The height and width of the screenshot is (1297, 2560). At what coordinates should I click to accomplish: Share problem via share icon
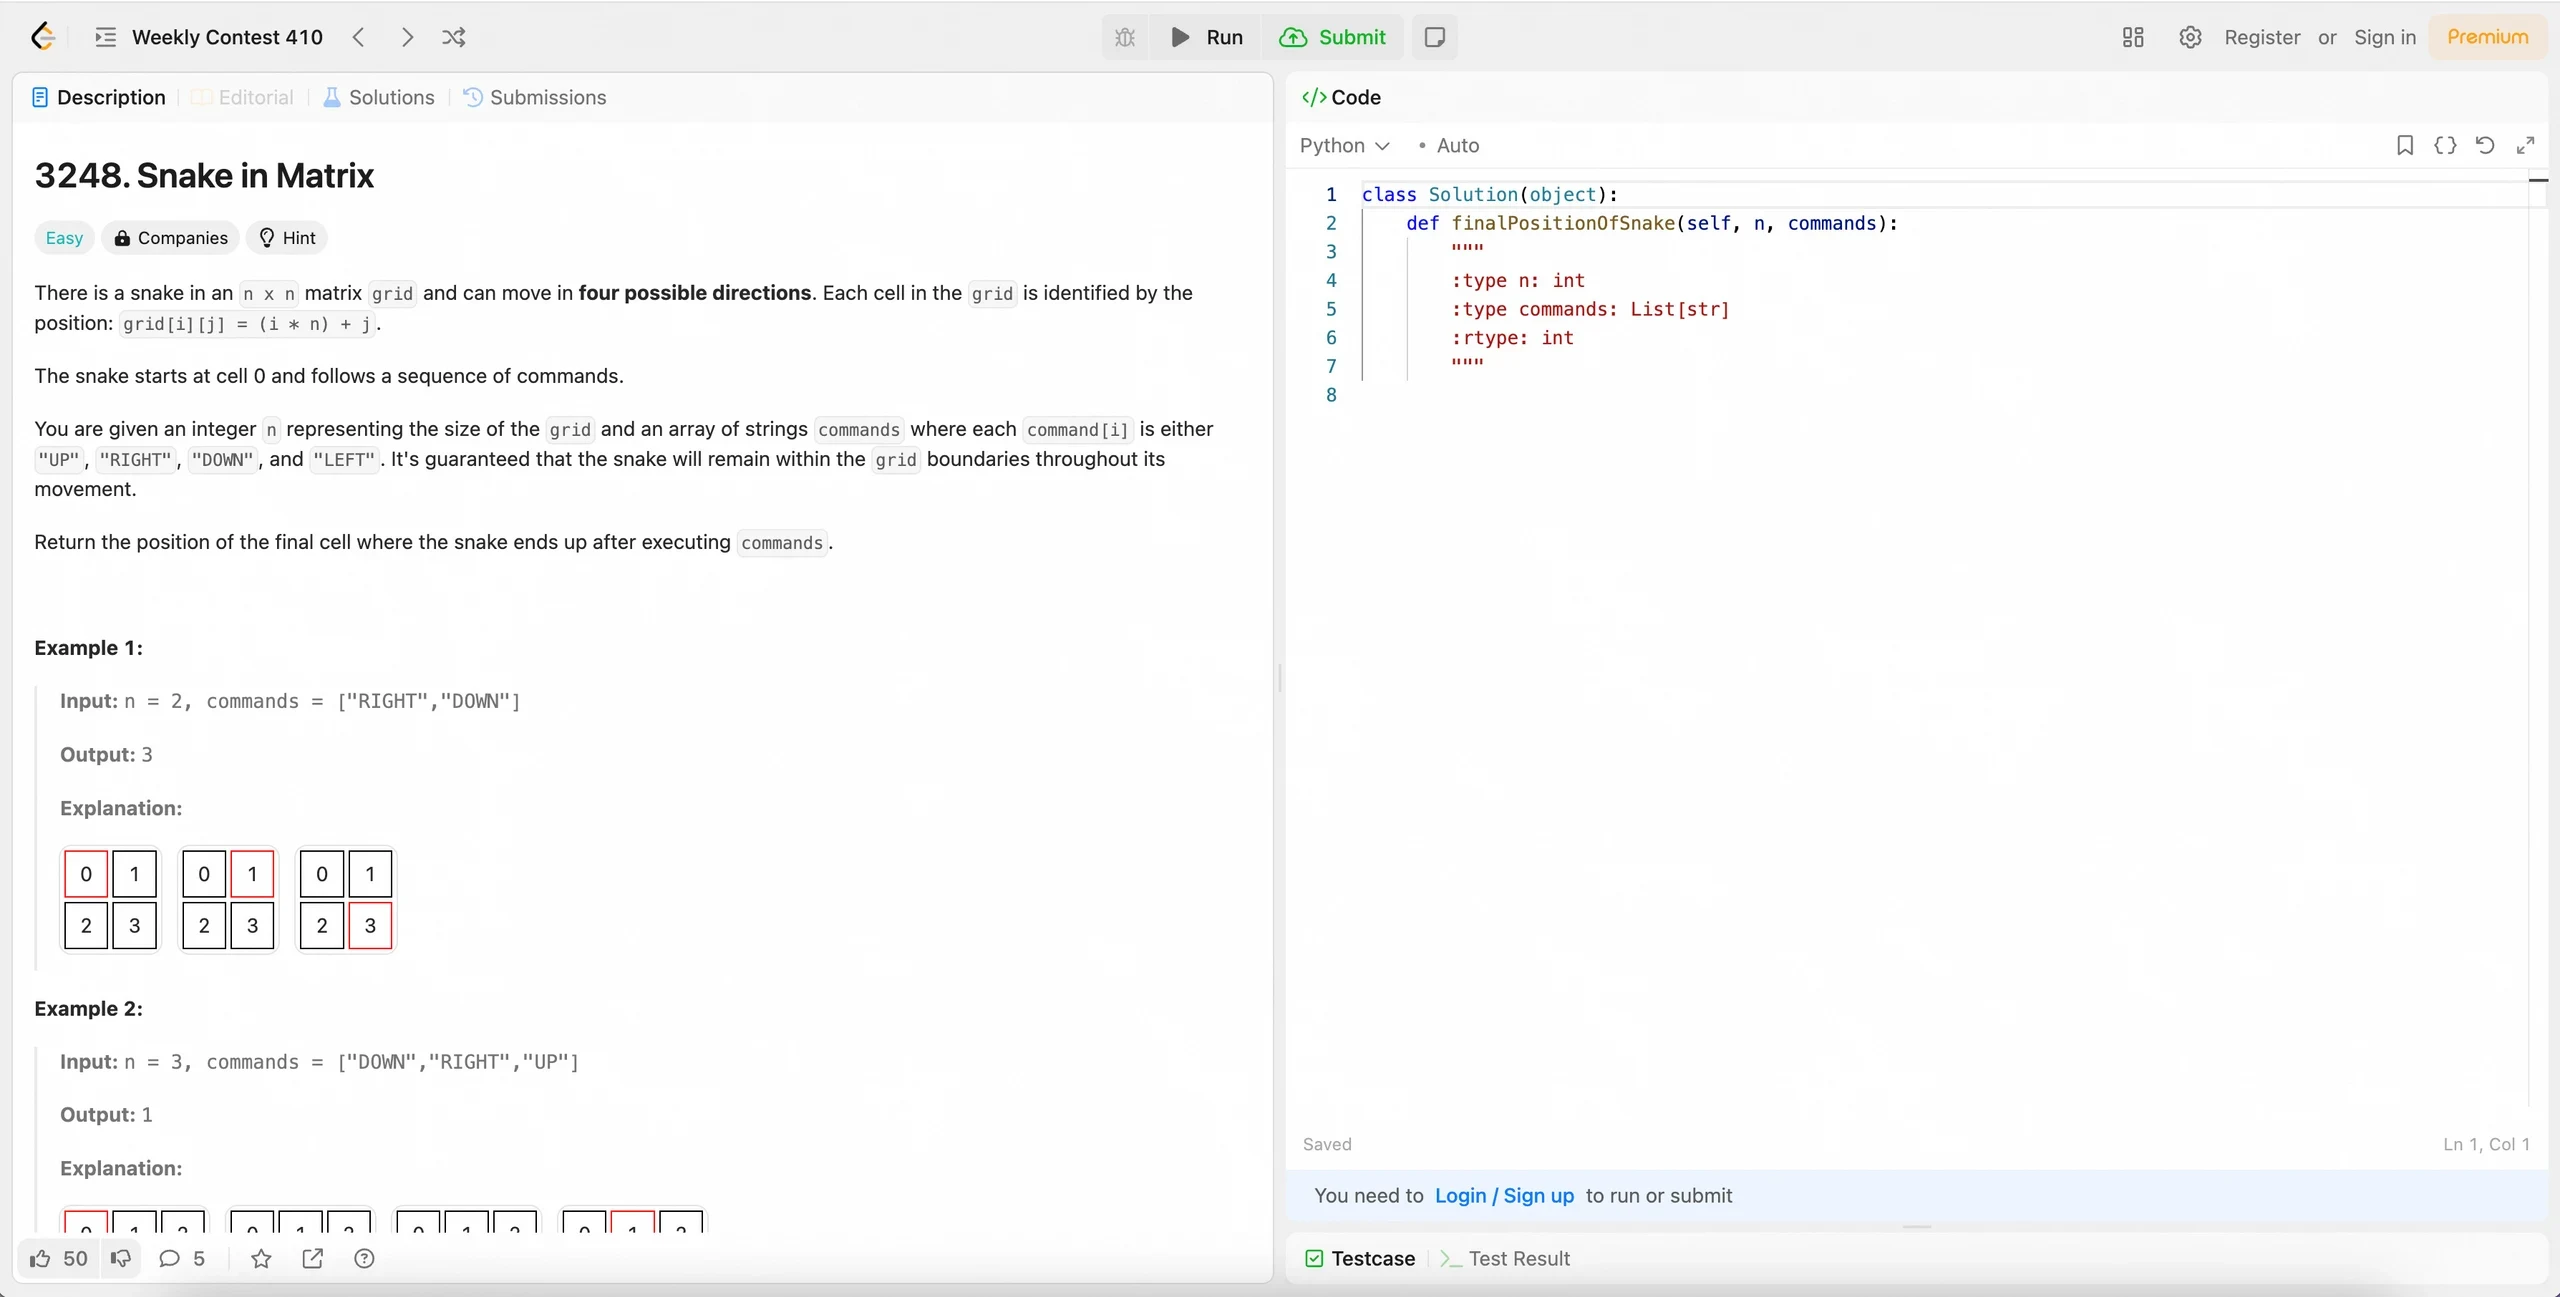click(x=313, y=1258)
